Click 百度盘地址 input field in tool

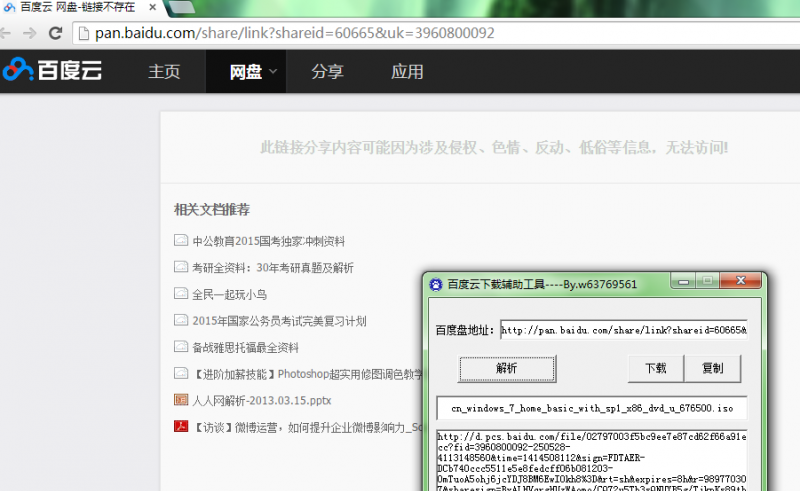[x=623, y=330]
